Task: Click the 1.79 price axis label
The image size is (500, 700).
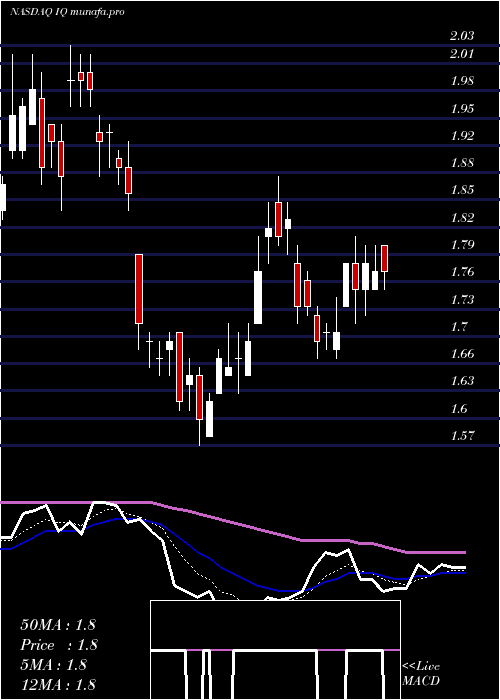Action: [462, 245]
